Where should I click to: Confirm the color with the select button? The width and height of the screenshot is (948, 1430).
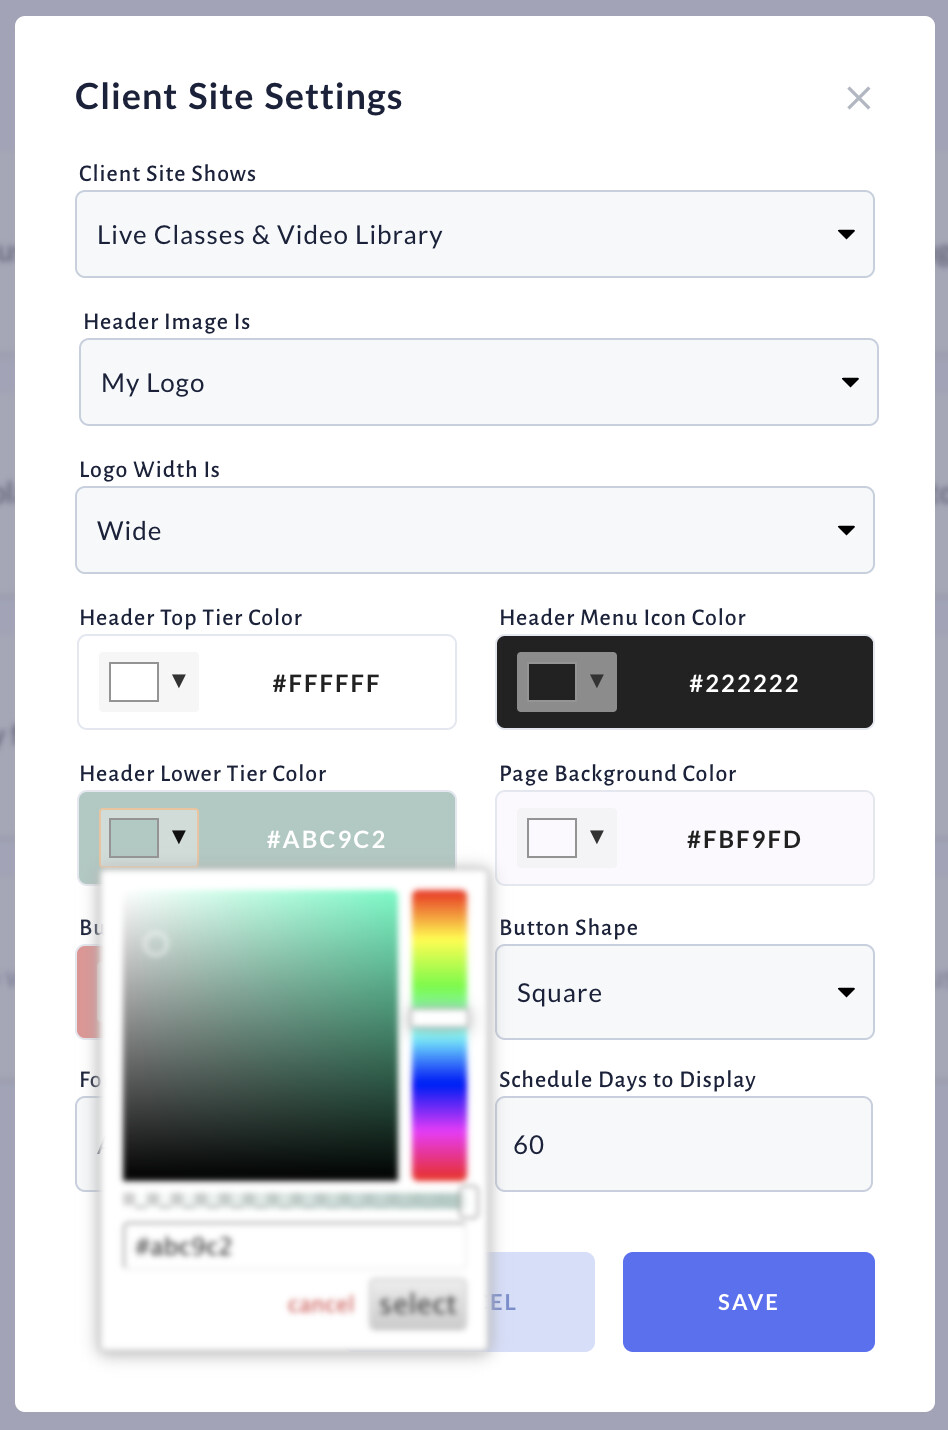coord(418,1304)
